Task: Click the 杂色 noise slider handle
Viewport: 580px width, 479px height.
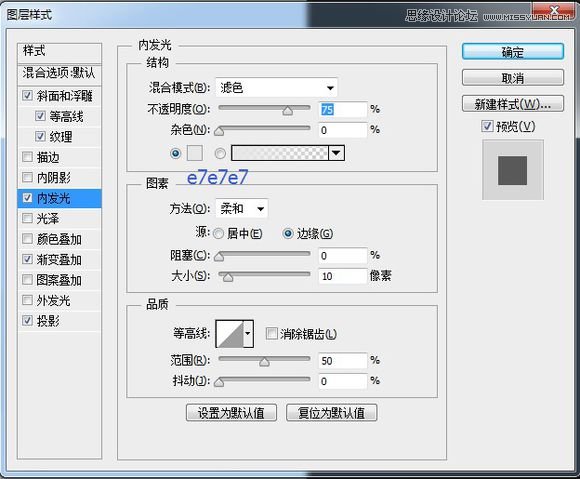Action: (x=219, y=131)
